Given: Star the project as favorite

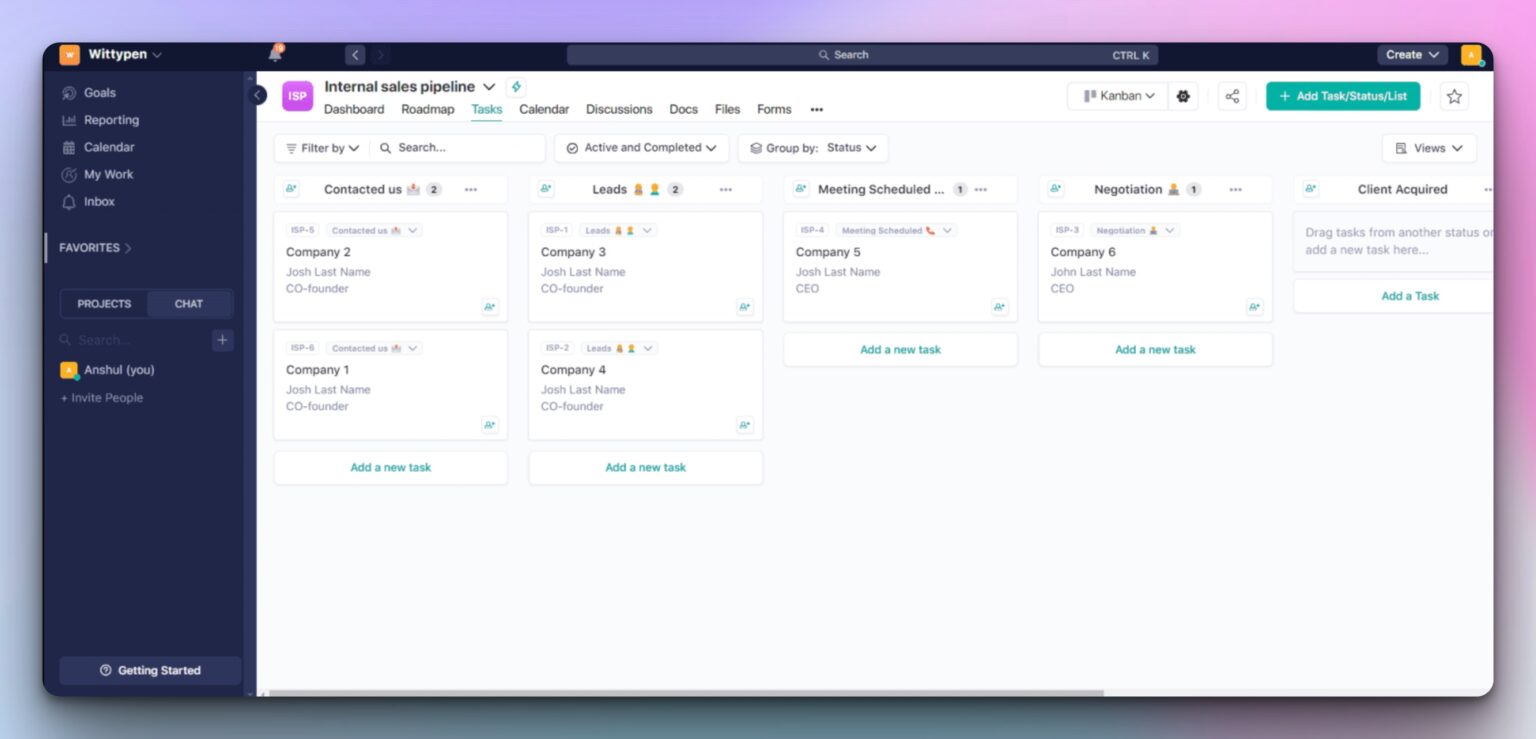Looking at the screenshot, I should pyautogui.click(x=1454, y=96).
